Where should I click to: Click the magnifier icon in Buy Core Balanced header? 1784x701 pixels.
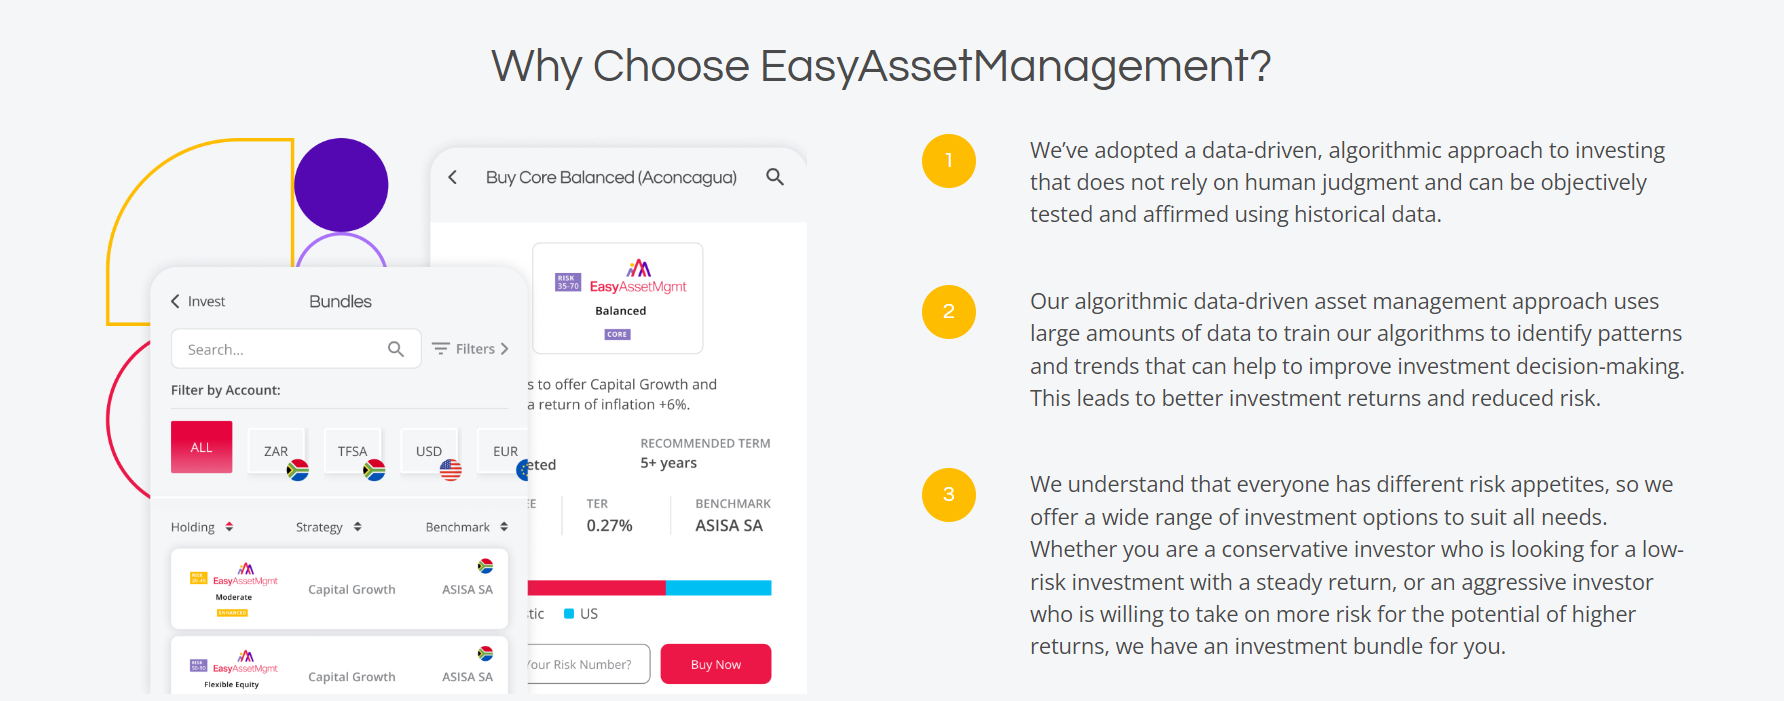(x=775, y=177)
